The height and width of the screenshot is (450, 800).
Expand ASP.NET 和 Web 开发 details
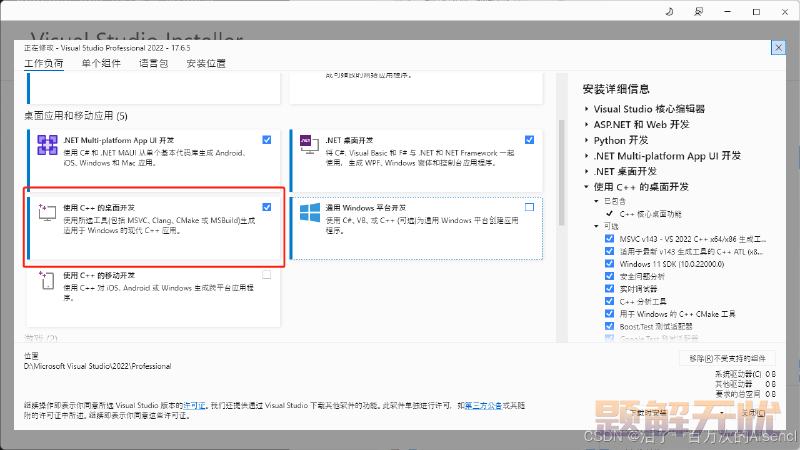coord(587,124)
